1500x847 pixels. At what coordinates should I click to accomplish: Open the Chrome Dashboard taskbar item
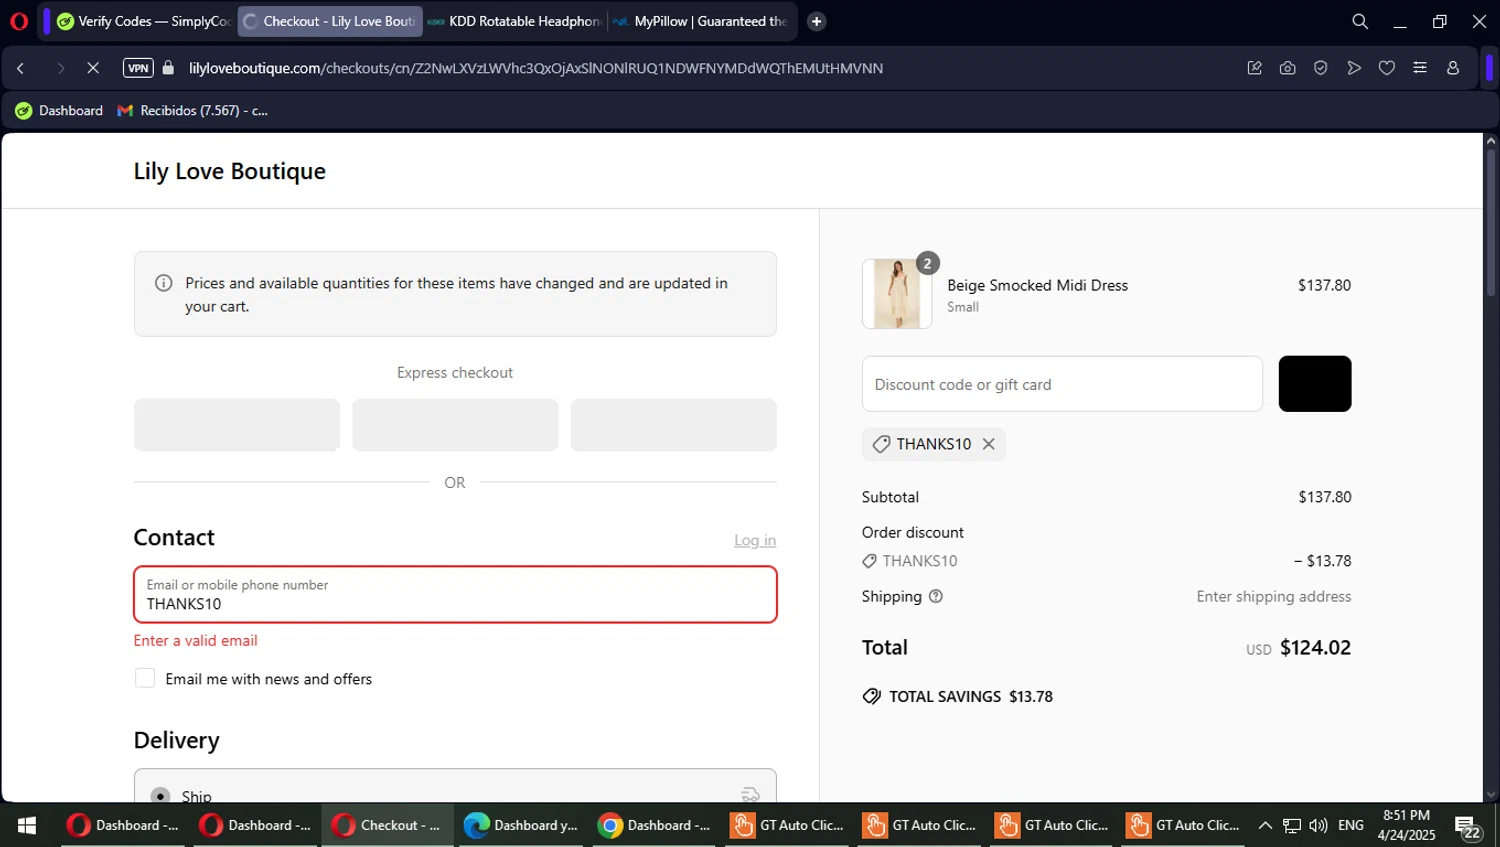654,825
